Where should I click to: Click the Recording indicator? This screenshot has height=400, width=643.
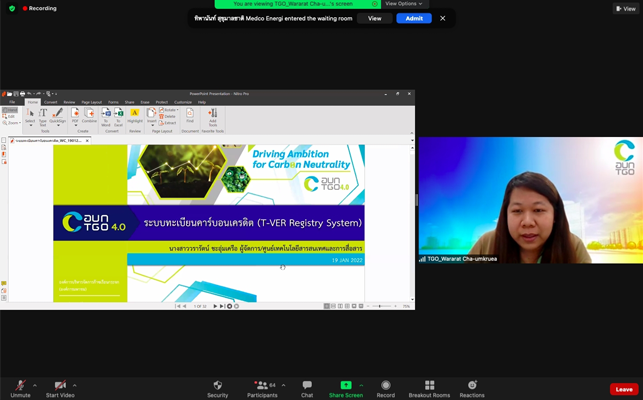[40, 8]
